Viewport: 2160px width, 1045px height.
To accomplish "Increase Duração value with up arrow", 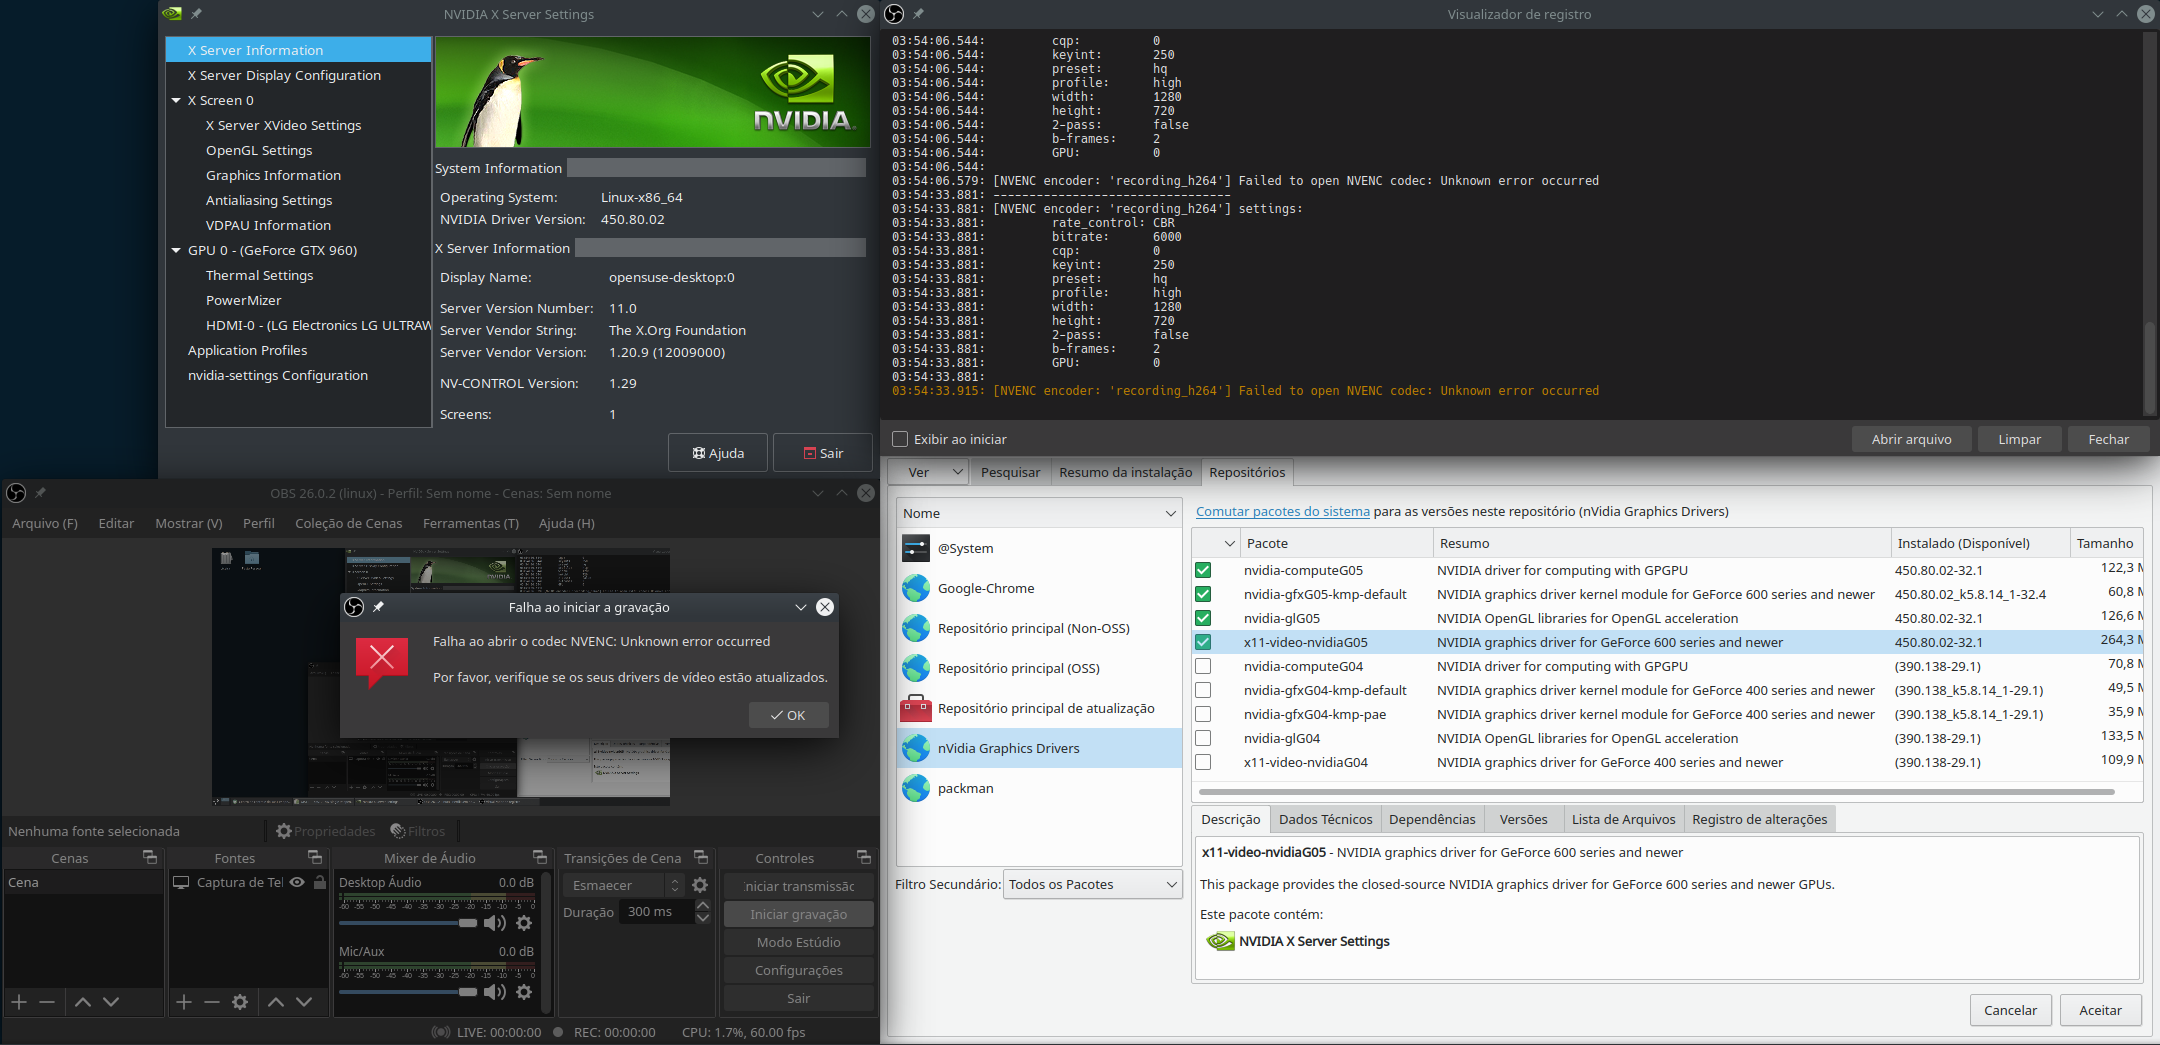I will point(703,906).
